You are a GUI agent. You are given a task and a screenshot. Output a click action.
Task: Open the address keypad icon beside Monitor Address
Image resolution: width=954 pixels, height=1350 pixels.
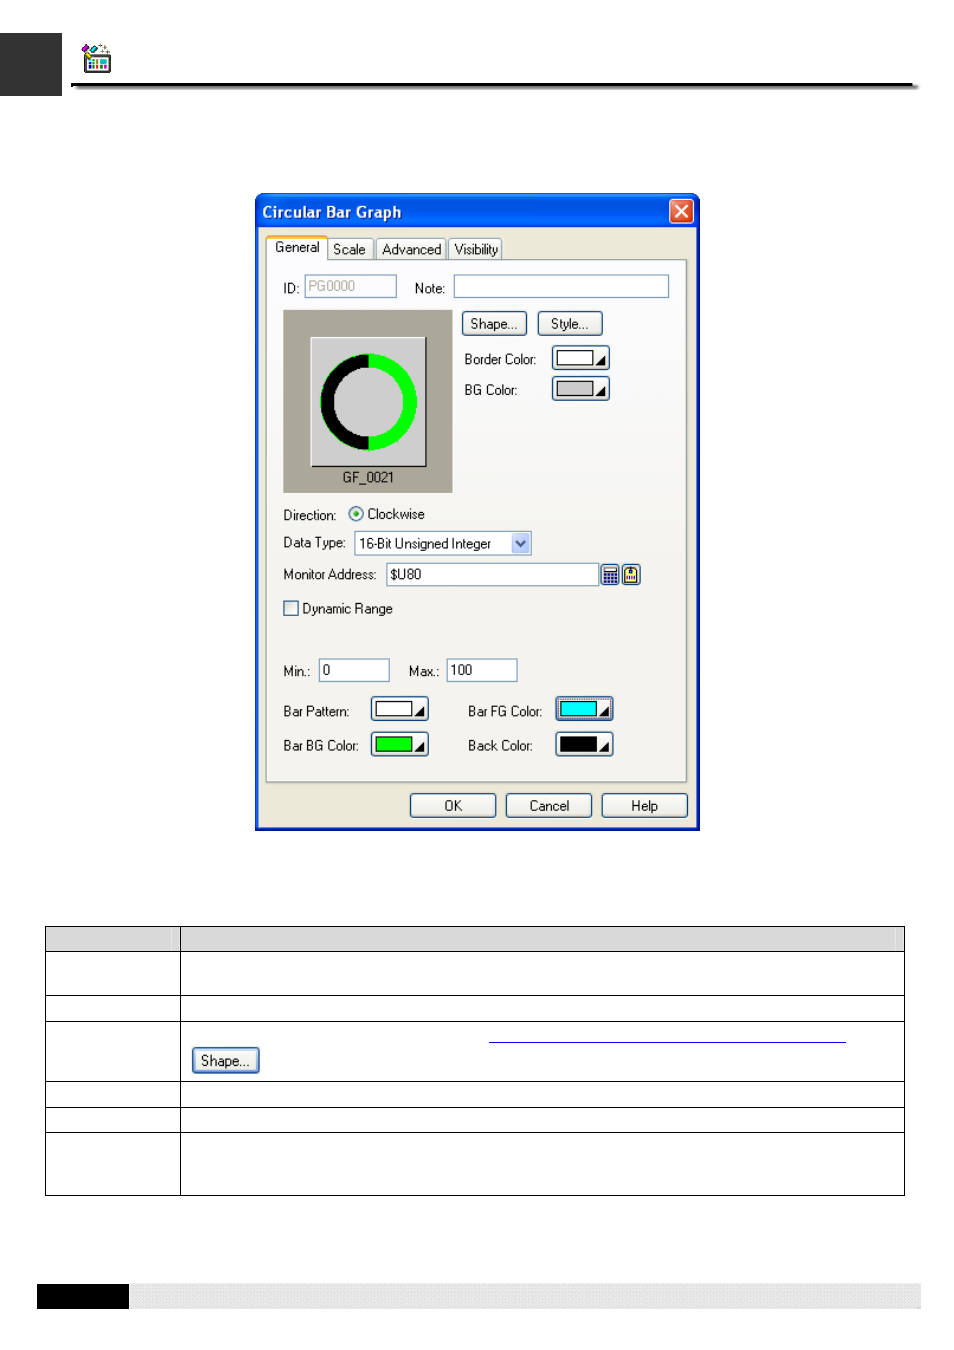[610, 575]
